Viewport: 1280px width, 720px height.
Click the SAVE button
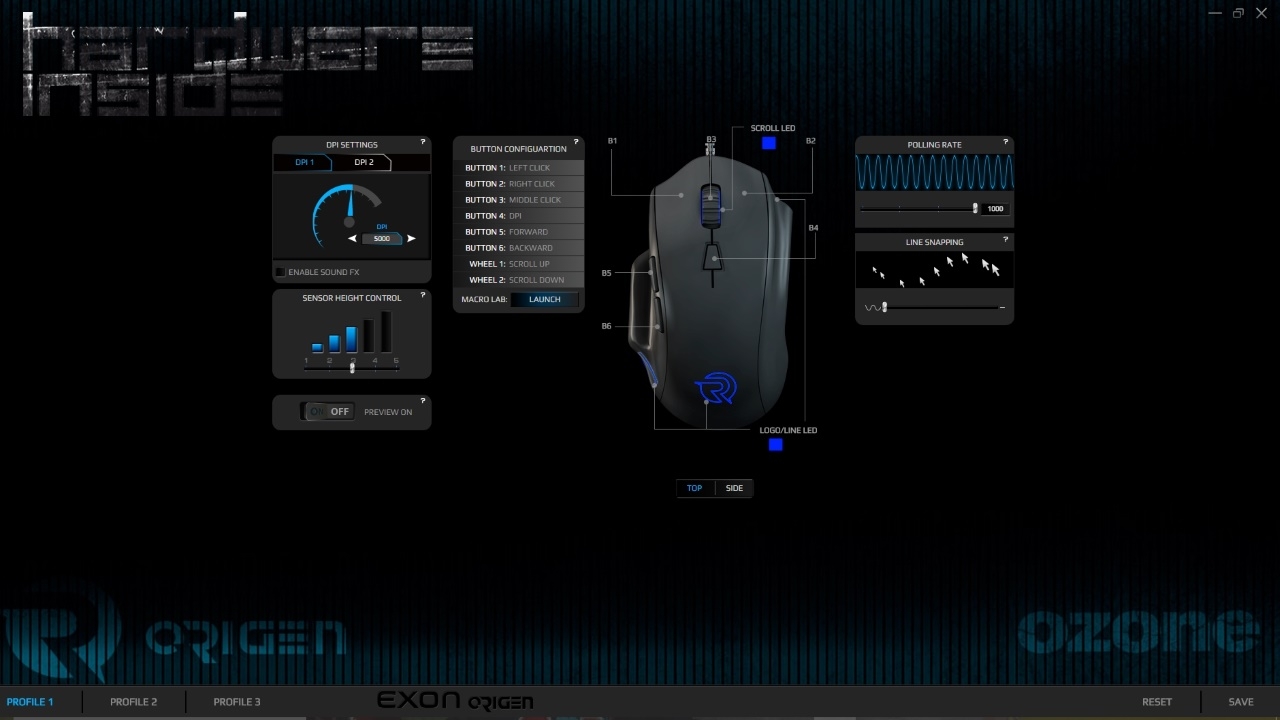point(1241,702)
